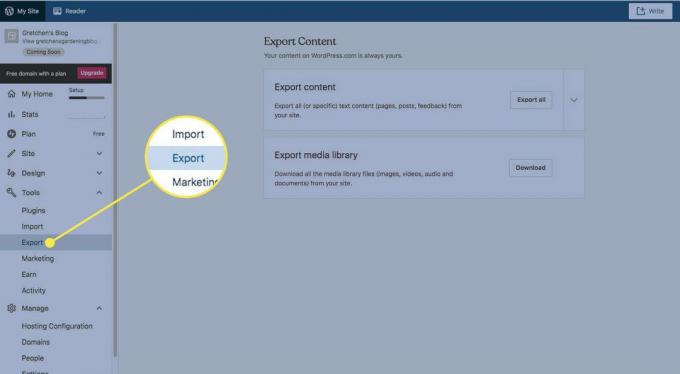Click Free domain with a plan banner text
Image resolution: width=680 pixels, height=374 pixels.
(36, 74)
